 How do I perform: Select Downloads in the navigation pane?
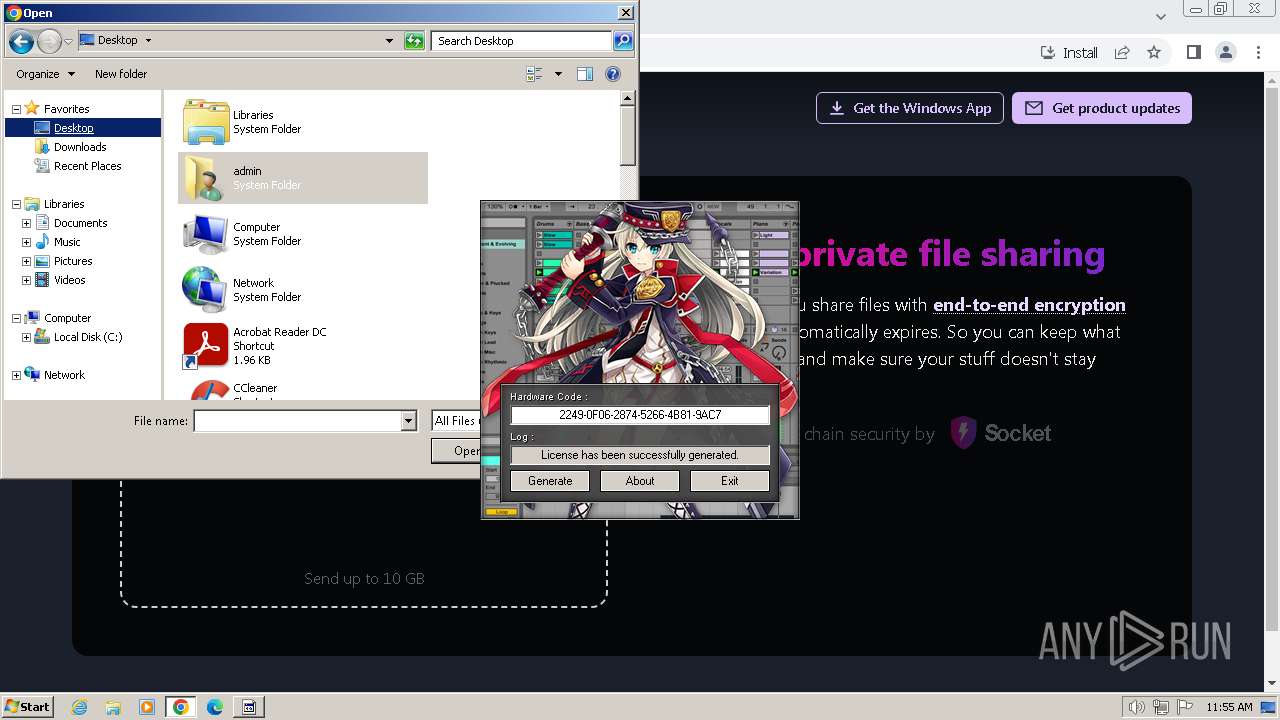(80, 147)
